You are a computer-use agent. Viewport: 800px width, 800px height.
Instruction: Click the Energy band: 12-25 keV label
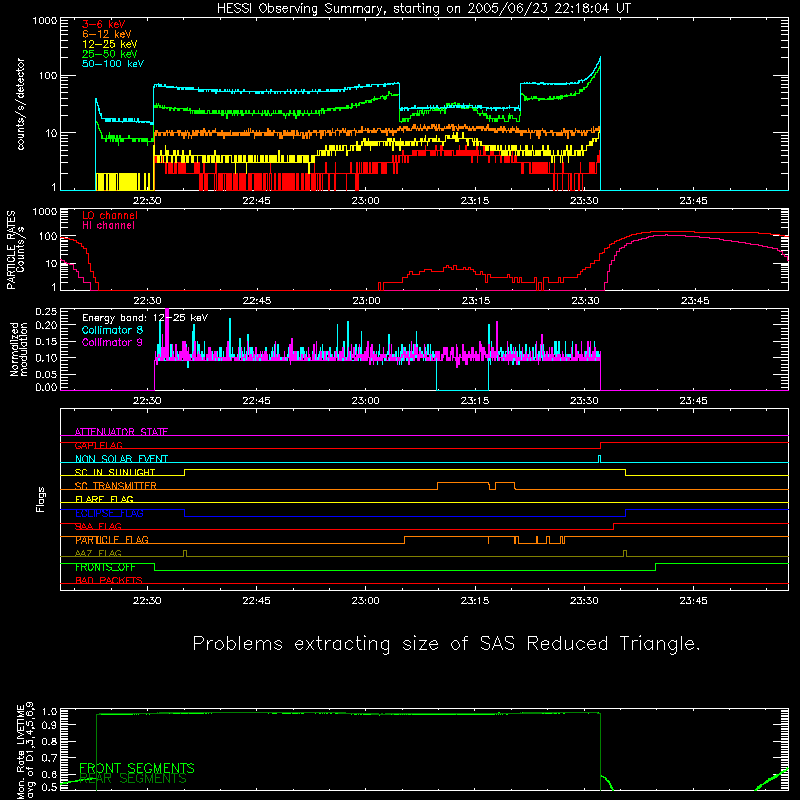click(x=145, y=318)
